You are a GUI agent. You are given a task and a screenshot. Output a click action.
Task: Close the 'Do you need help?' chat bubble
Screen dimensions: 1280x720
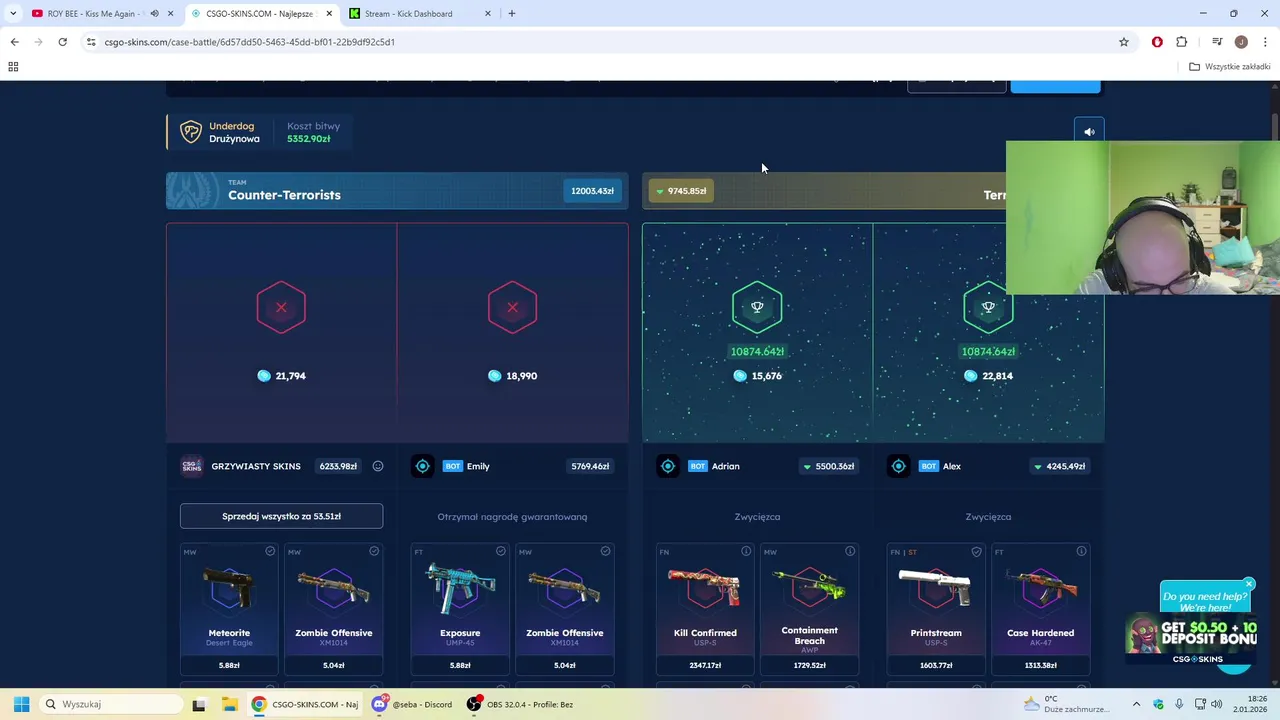(x=1249, y=584)
